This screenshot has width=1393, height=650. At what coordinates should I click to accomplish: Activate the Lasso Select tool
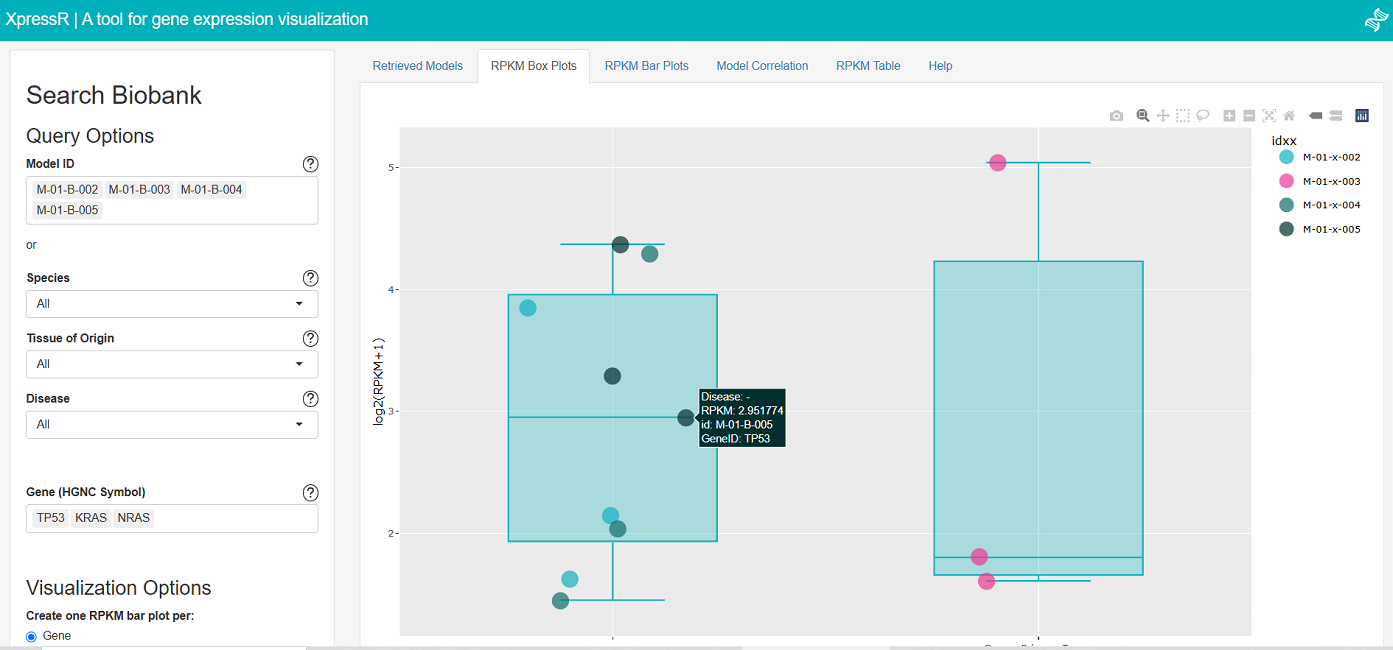tap(1203, 116)
